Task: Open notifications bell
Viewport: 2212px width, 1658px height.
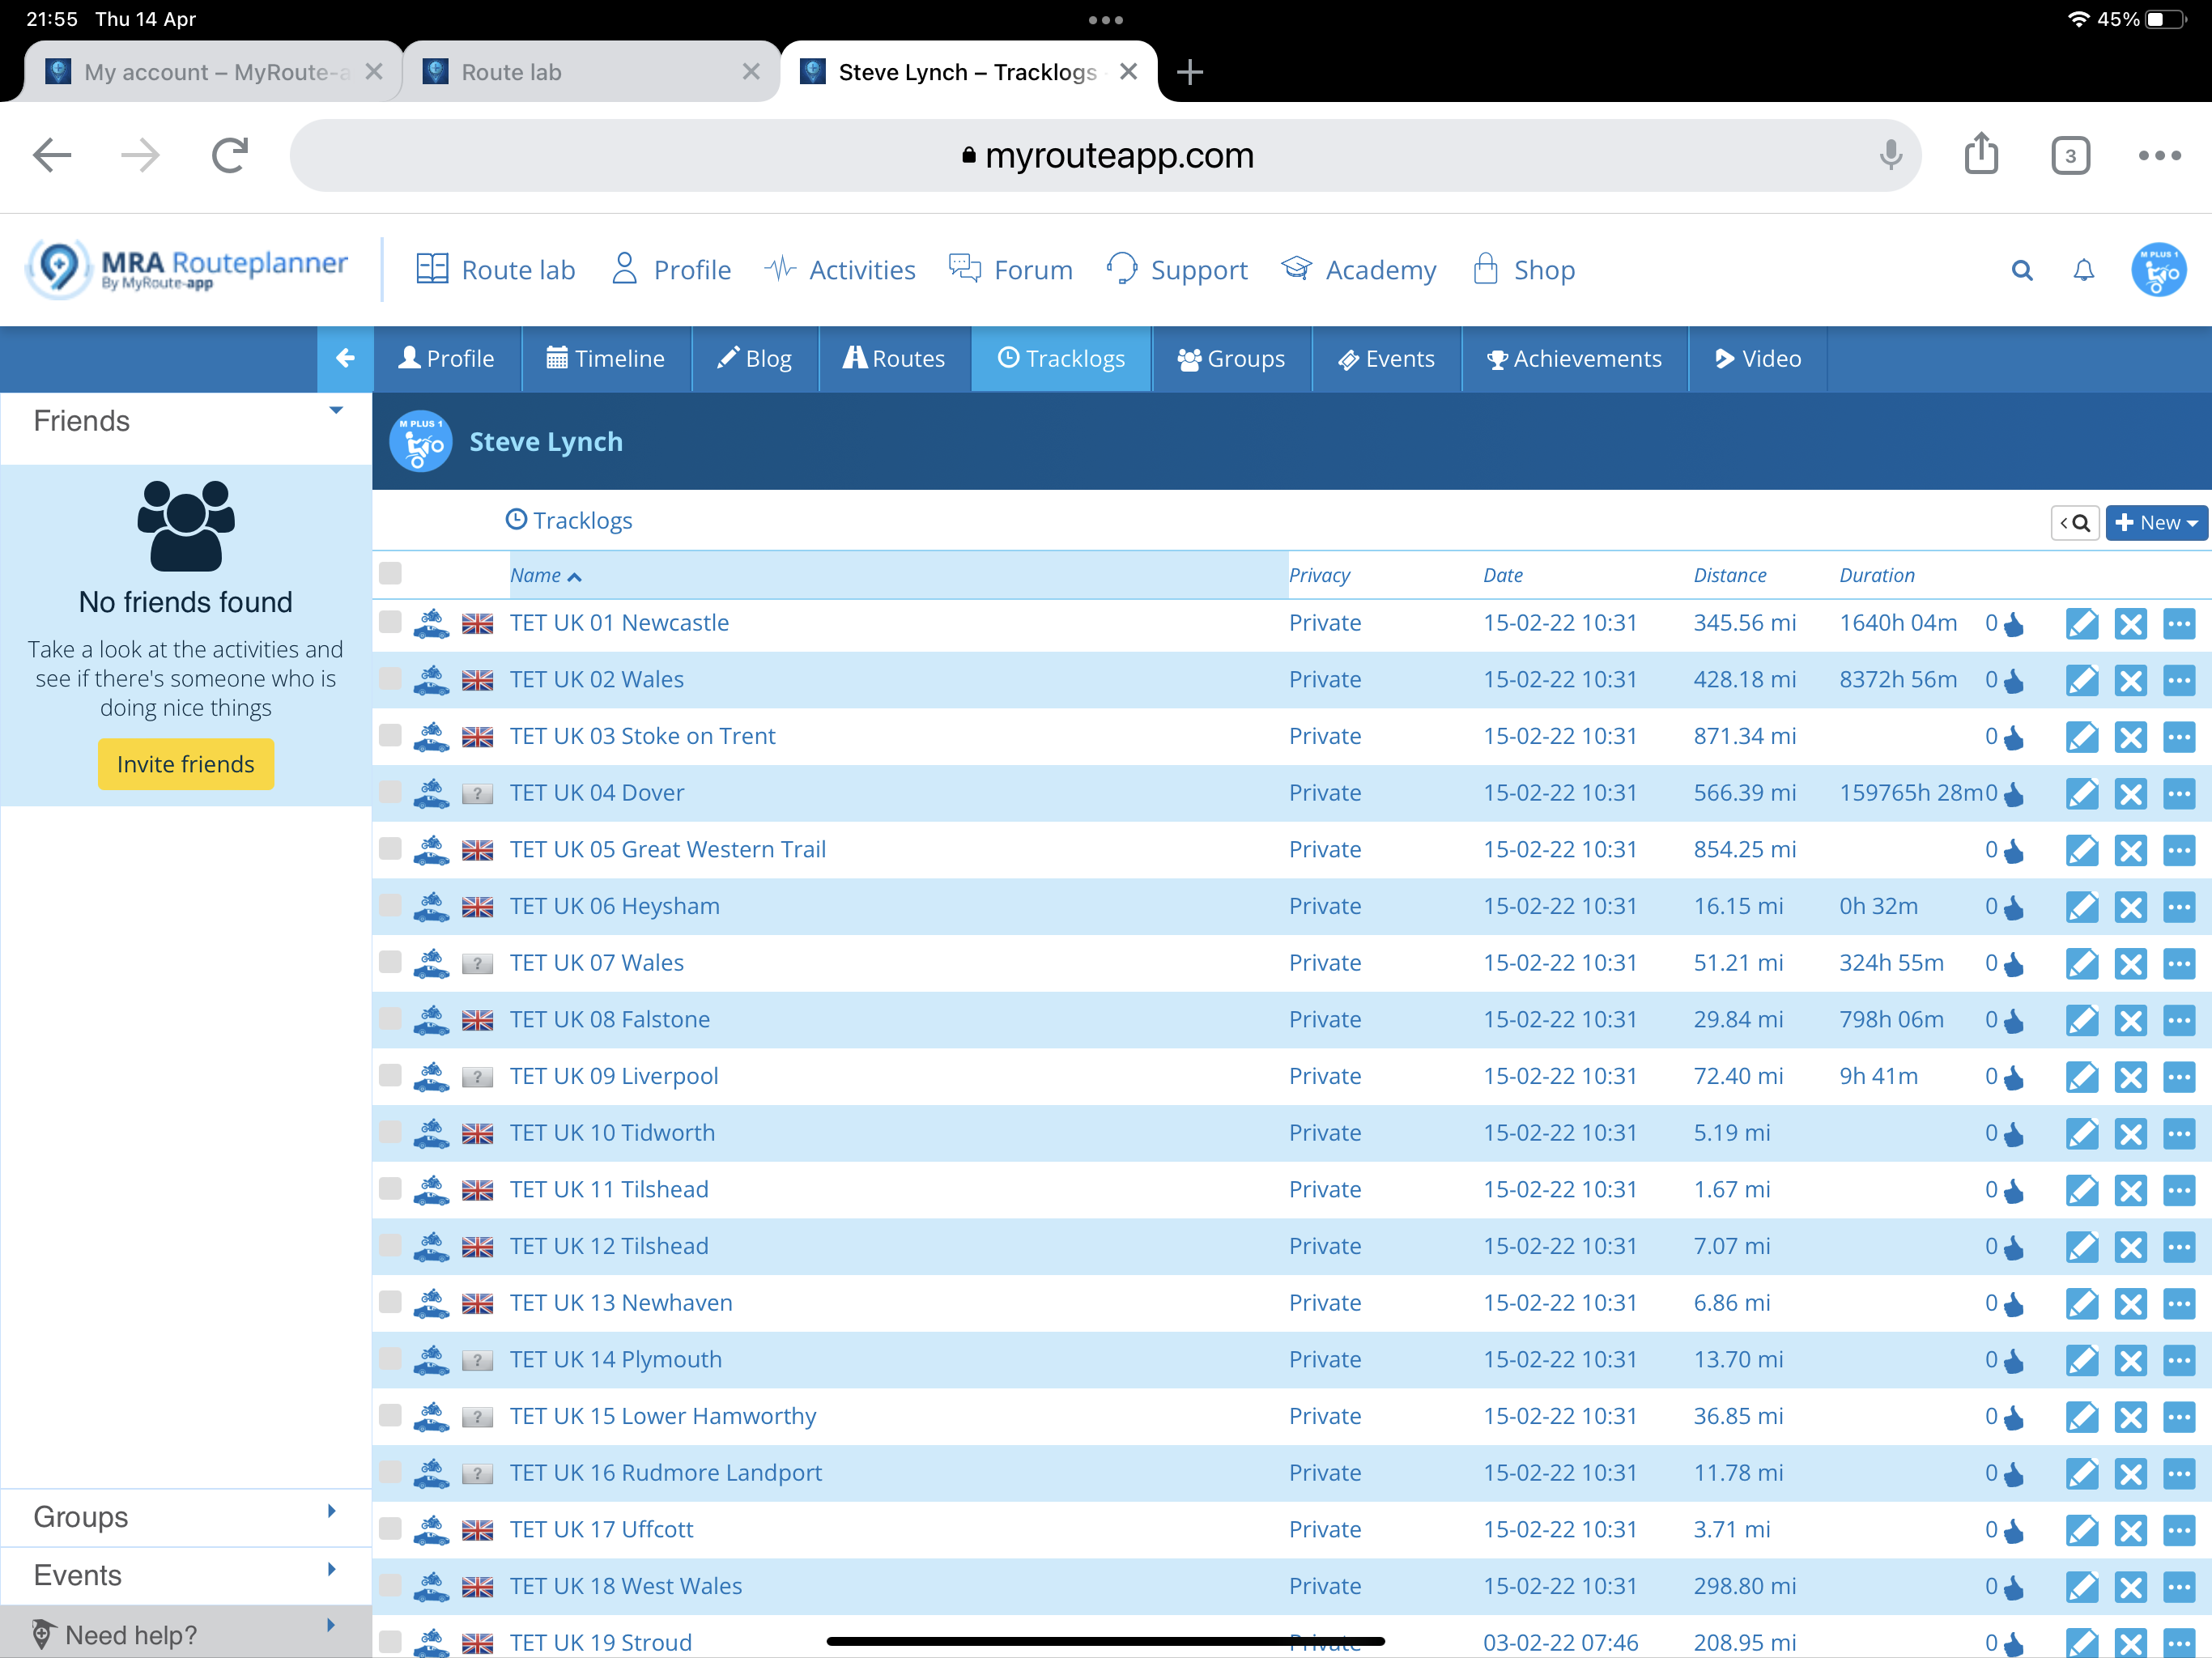Action: pos(2084,270)
